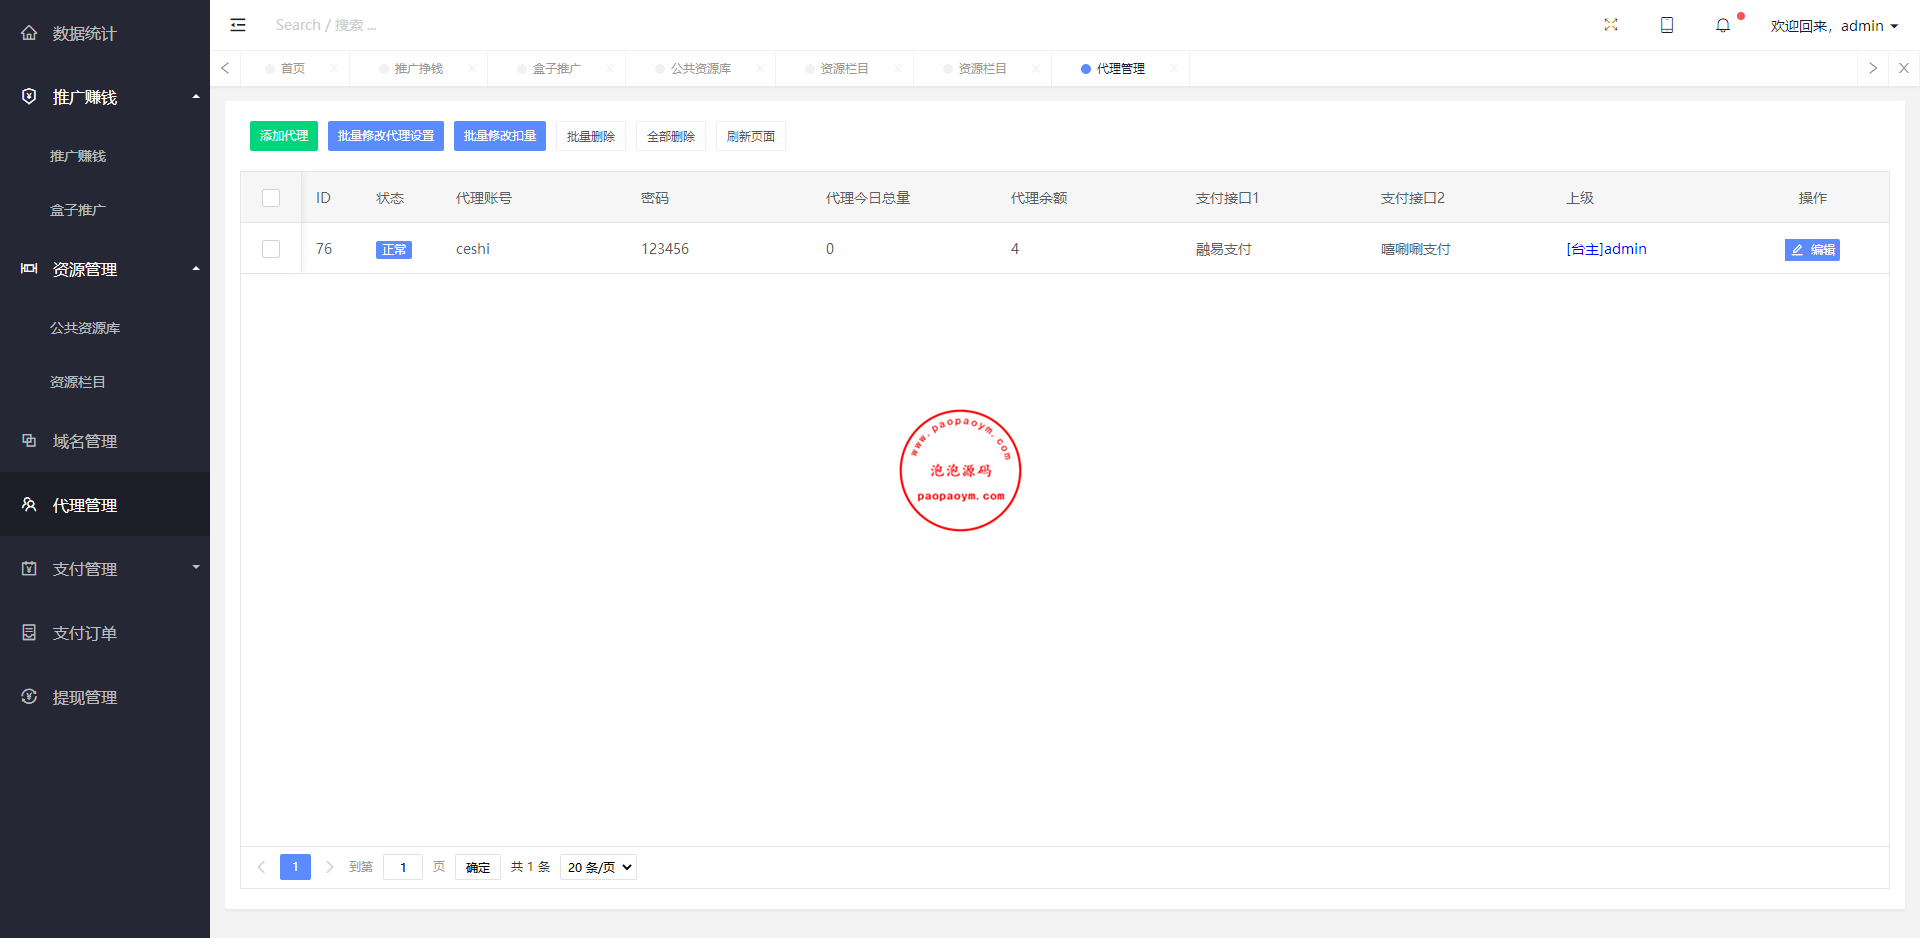Open the 20 条/页 page size dropdown
Viewport: 1920px width, 938px height.
pos(598,867)
